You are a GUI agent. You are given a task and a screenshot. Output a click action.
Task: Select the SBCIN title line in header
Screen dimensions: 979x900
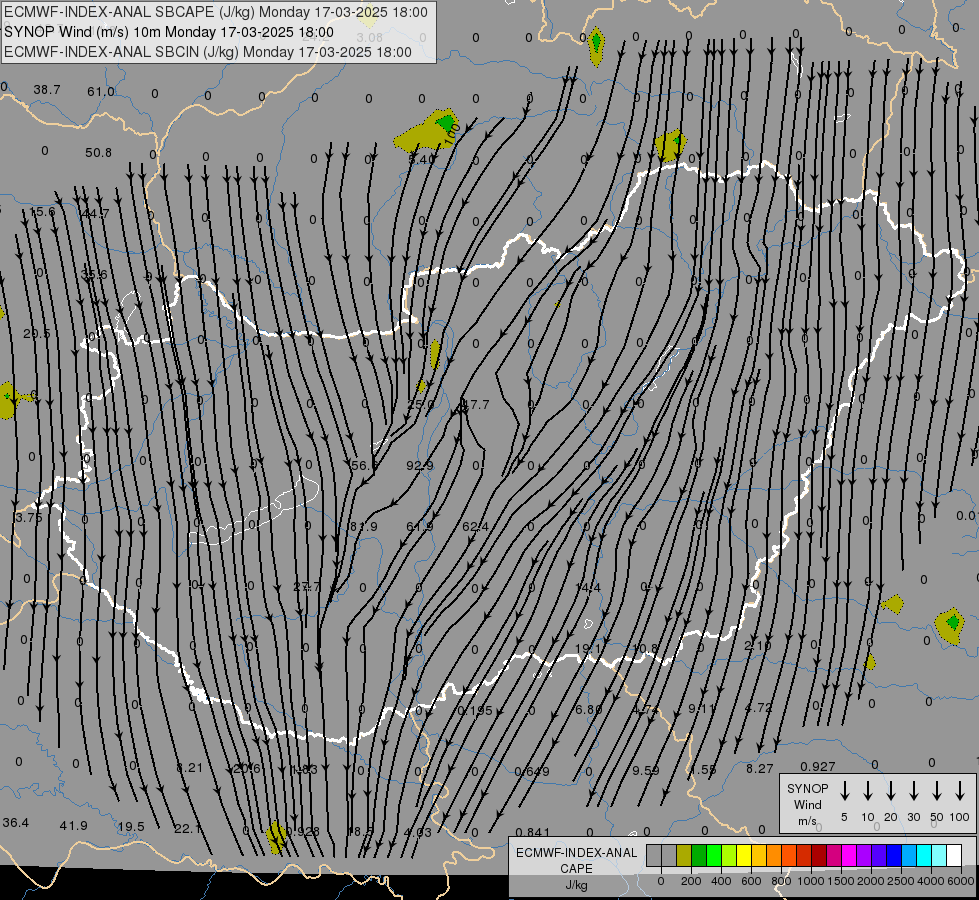click(x=208, y=52)
